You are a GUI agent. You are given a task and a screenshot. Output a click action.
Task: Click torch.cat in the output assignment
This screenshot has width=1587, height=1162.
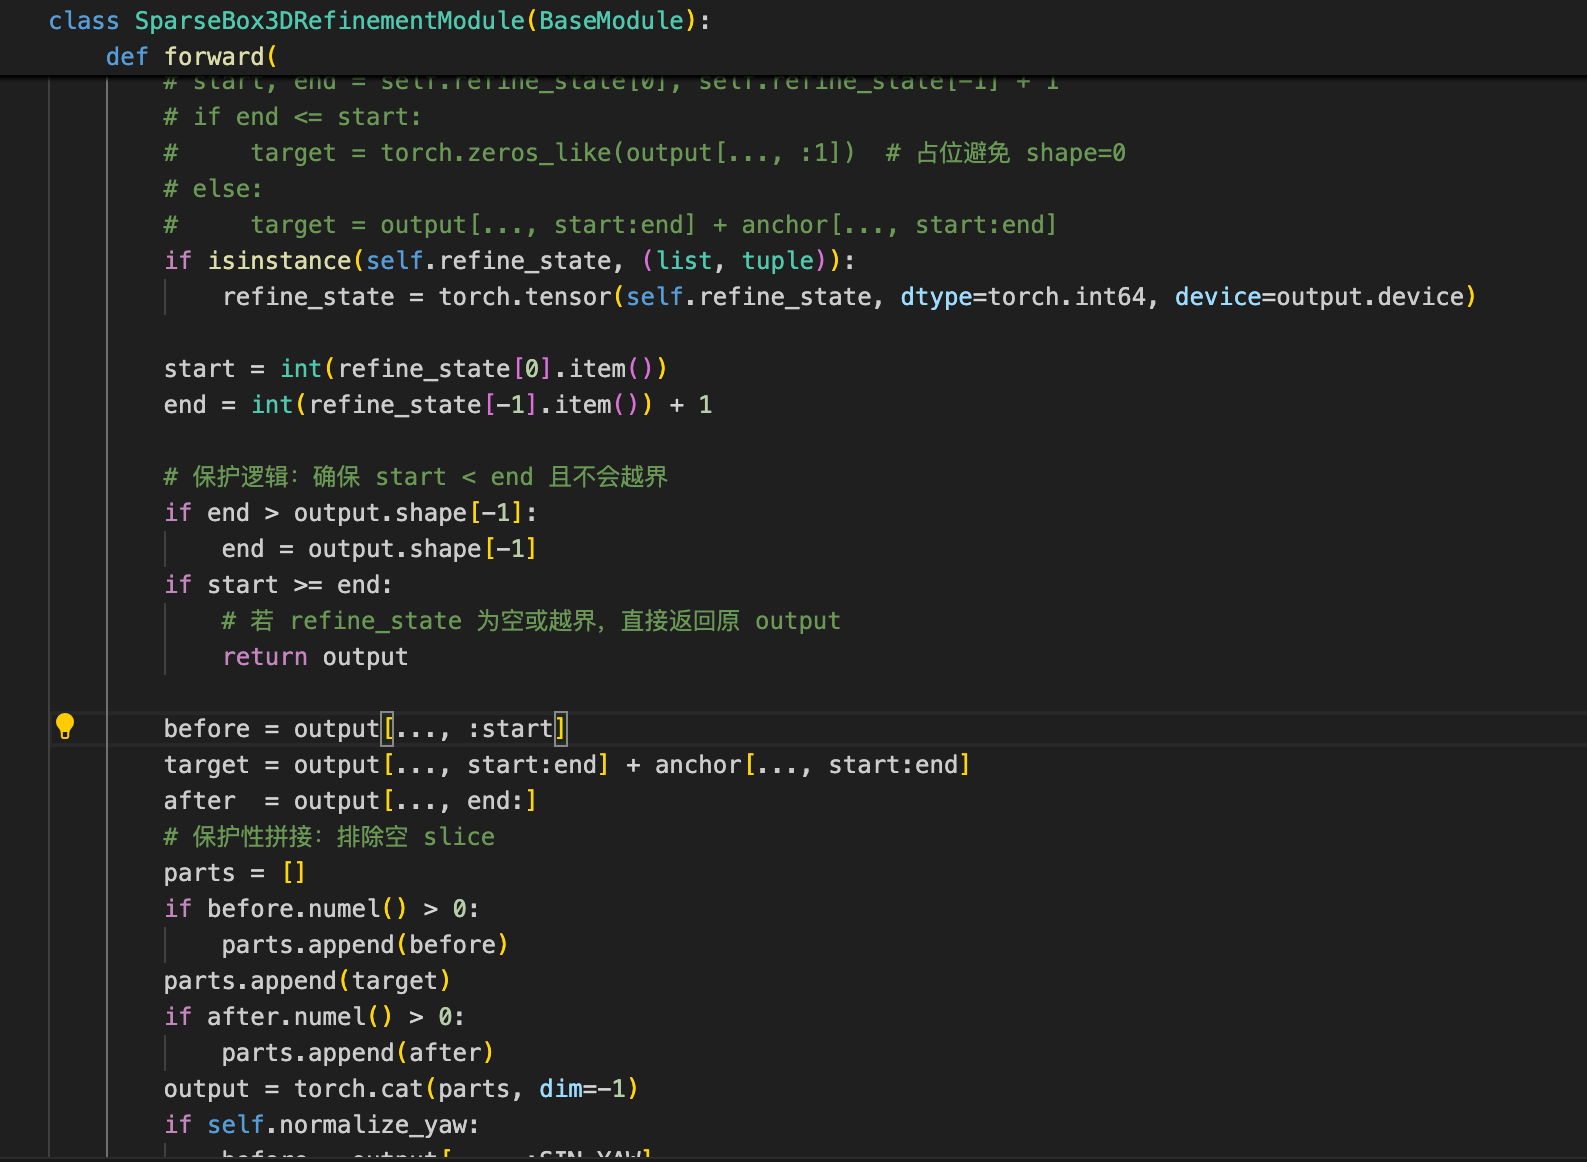tap(358, 1089)
